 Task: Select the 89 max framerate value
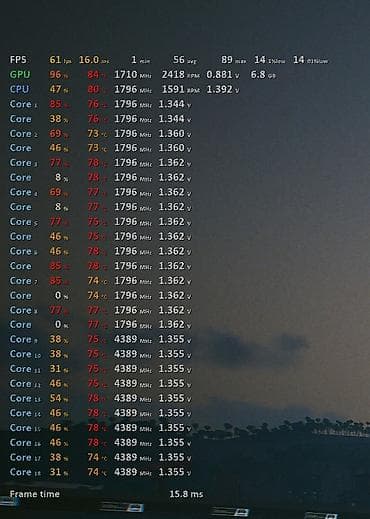[233, 60]
